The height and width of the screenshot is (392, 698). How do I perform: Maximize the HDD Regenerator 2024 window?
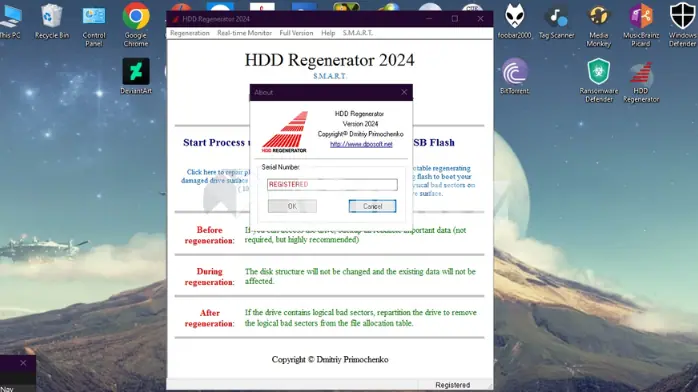(455, 19)
